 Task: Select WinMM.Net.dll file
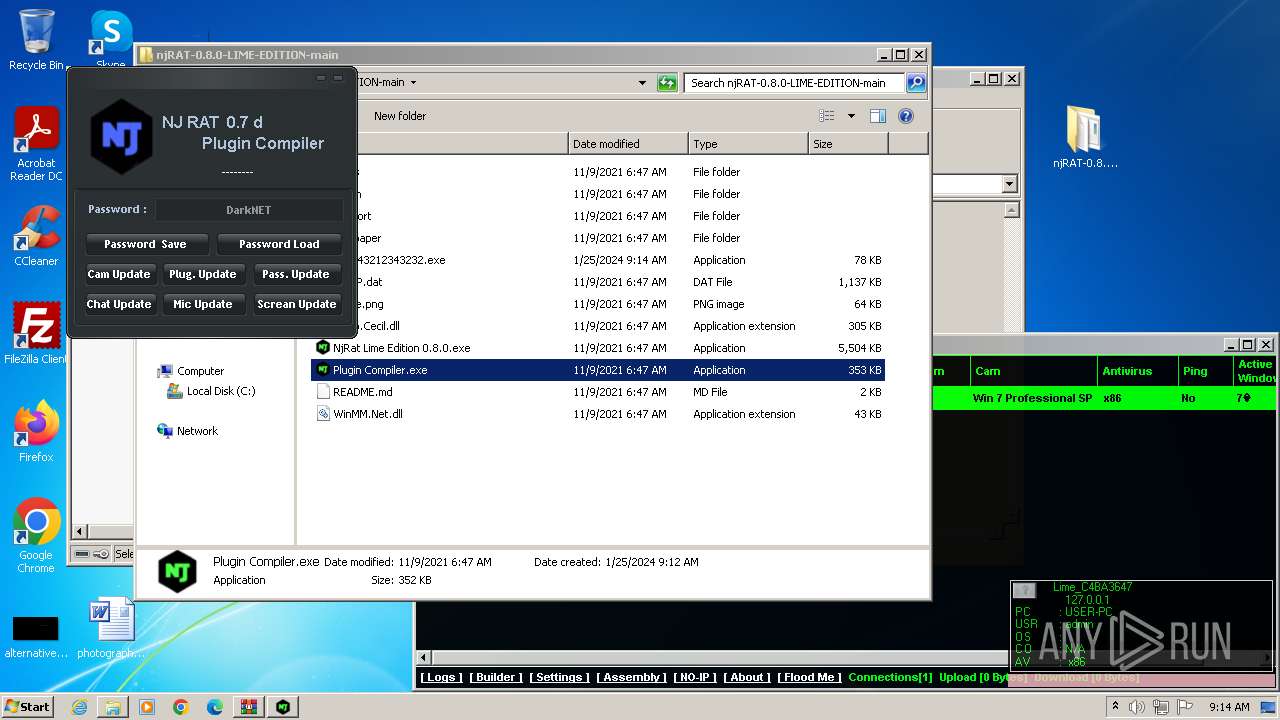coord(598,414)
